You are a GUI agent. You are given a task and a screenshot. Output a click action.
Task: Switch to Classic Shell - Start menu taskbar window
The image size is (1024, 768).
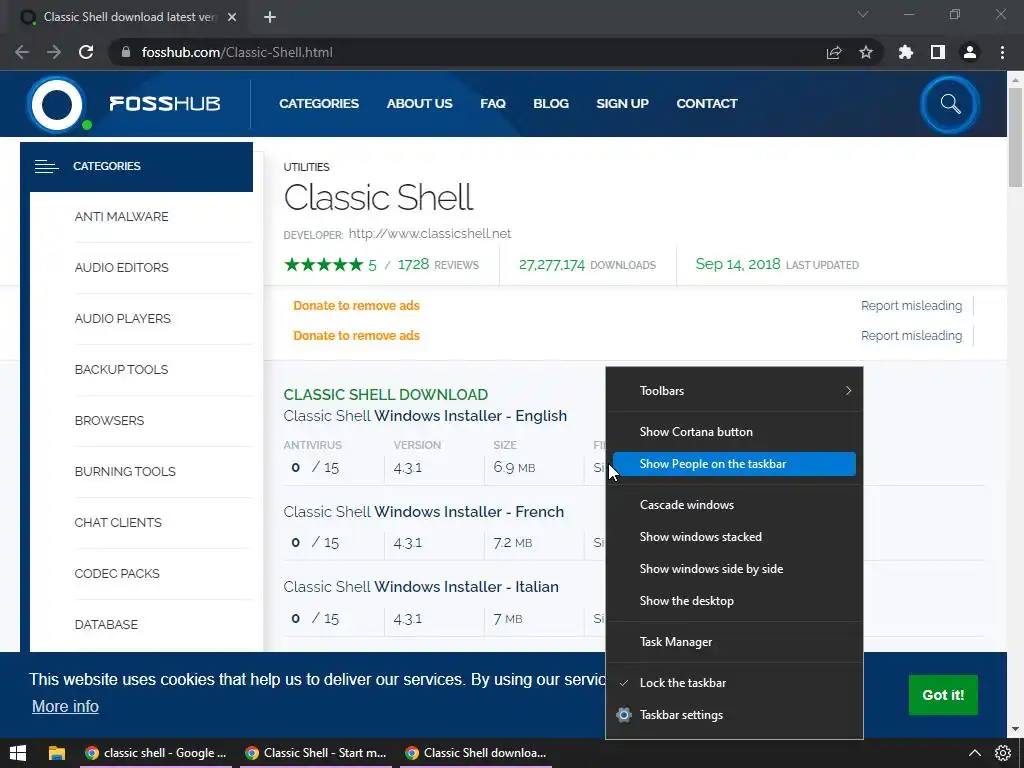pyautogui.click(x=315, y=753)
